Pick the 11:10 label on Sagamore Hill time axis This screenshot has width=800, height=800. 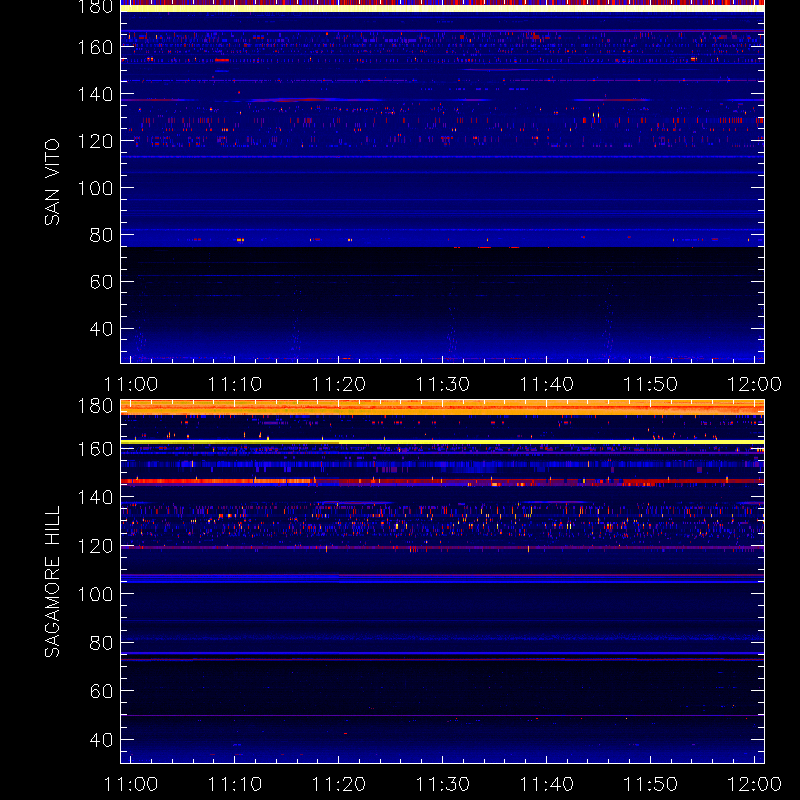click(235, 784)
